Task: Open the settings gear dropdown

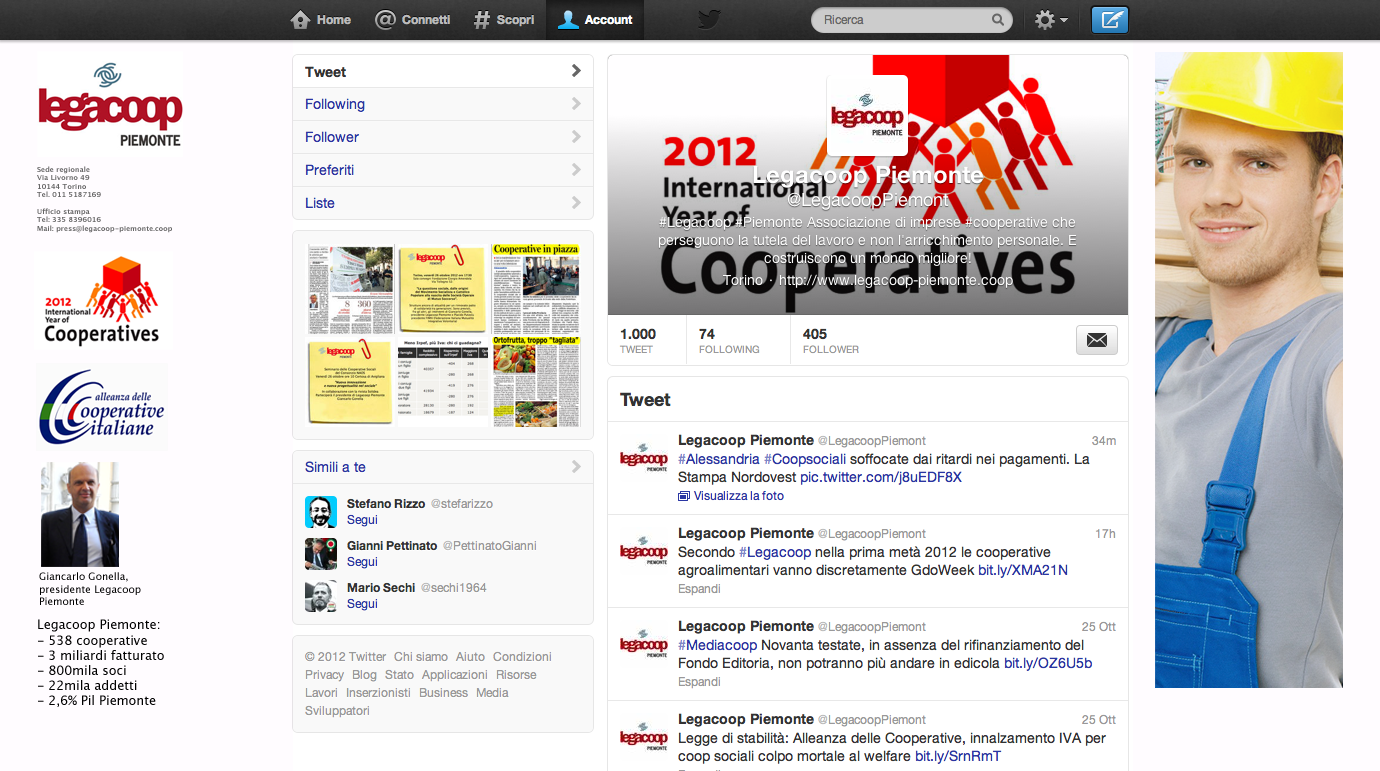Action: click(x=1050, y=20)
